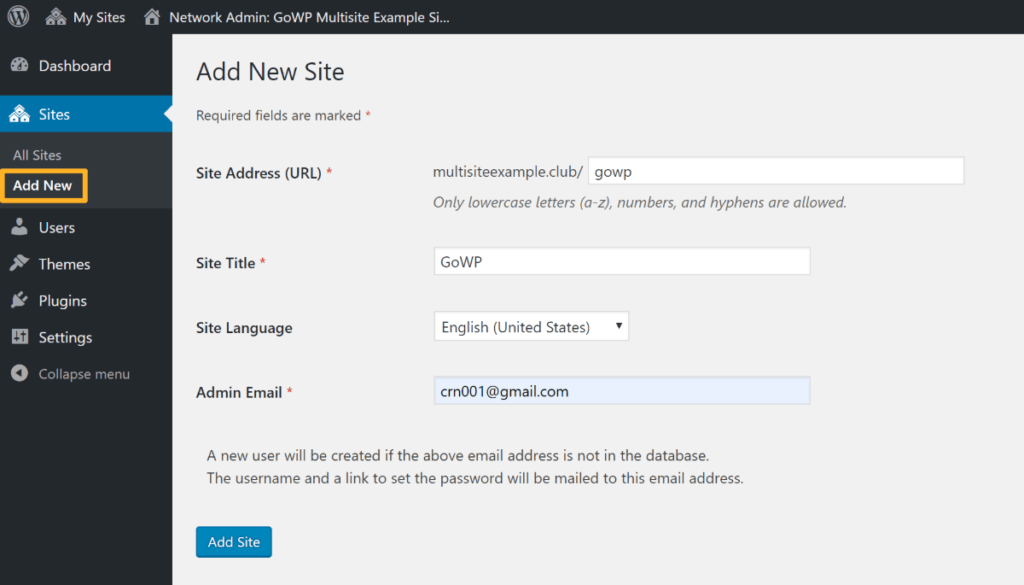The image size is (1024, 585).
Task: Click the Site Address URL field
Action: click(776, 171)
